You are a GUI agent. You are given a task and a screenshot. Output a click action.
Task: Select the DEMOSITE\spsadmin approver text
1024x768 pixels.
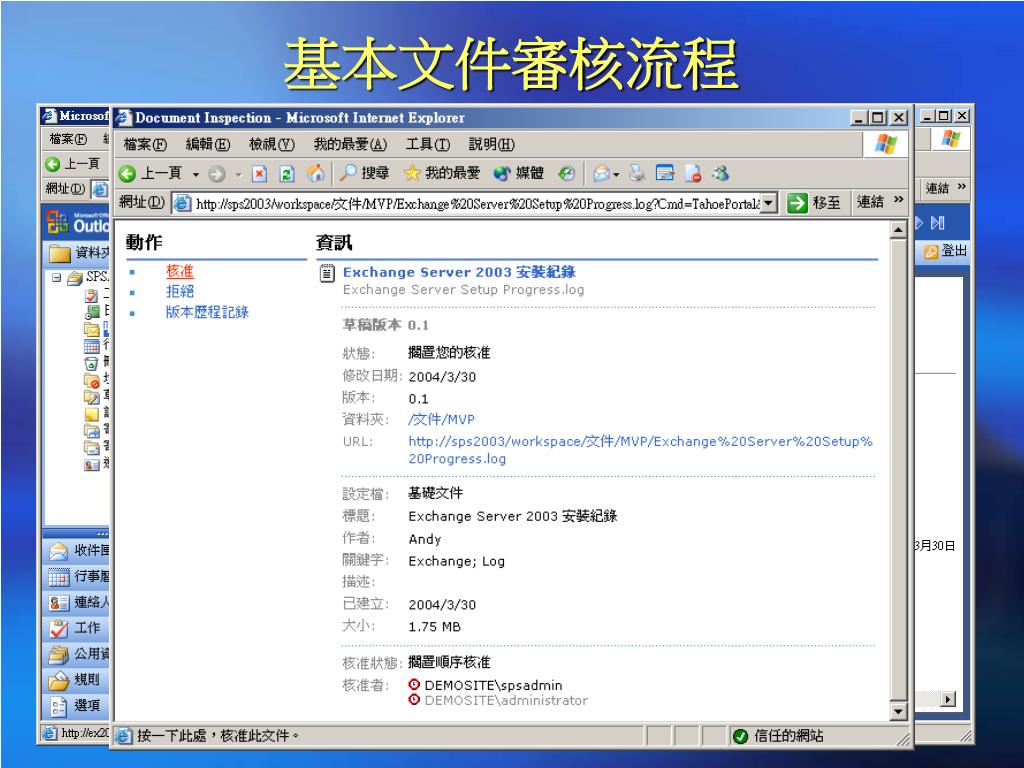coord(493,685)
